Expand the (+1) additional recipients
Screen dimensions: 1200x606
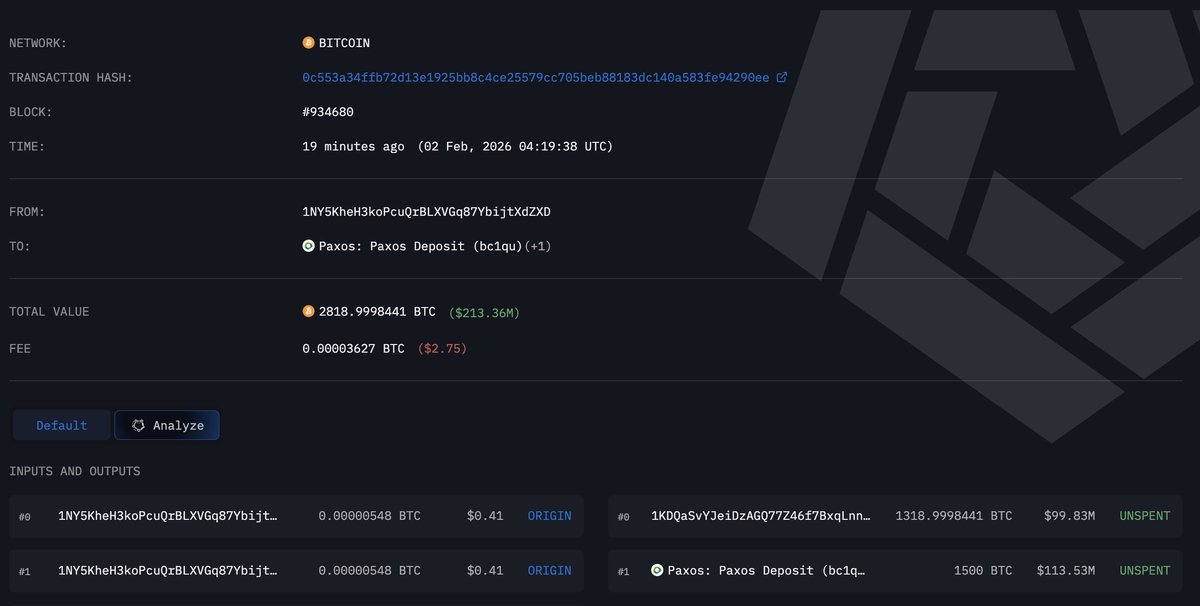(538, 246)
